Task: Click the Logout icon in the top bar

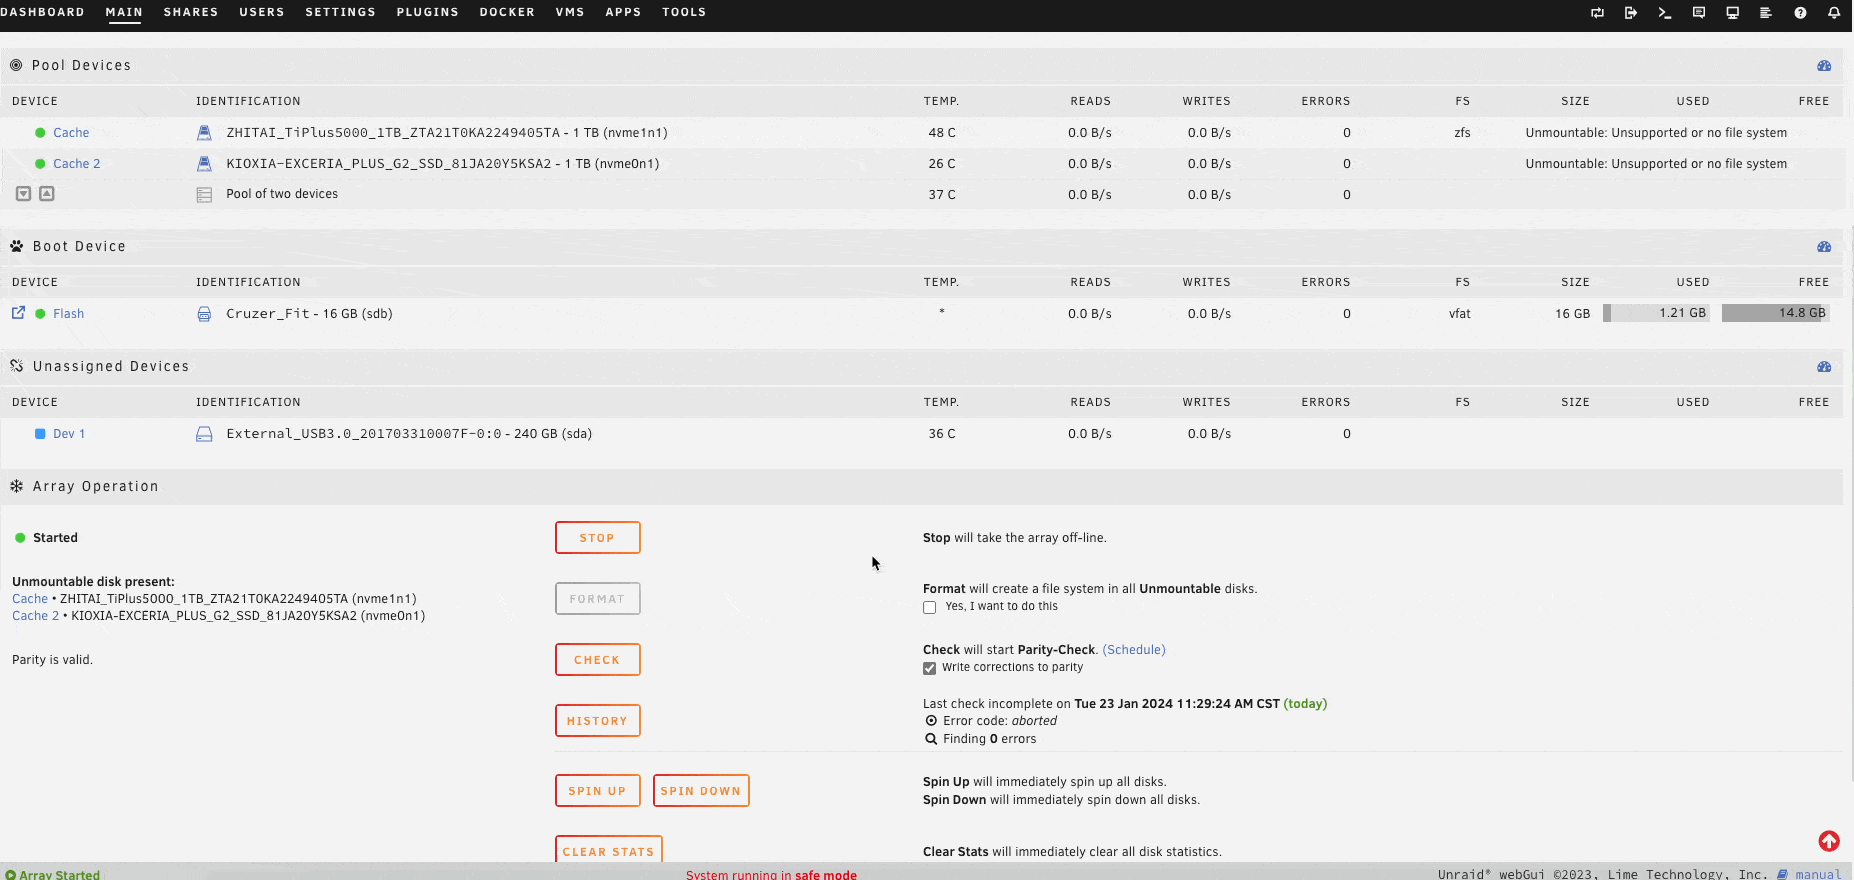Action: point(1631,13)
